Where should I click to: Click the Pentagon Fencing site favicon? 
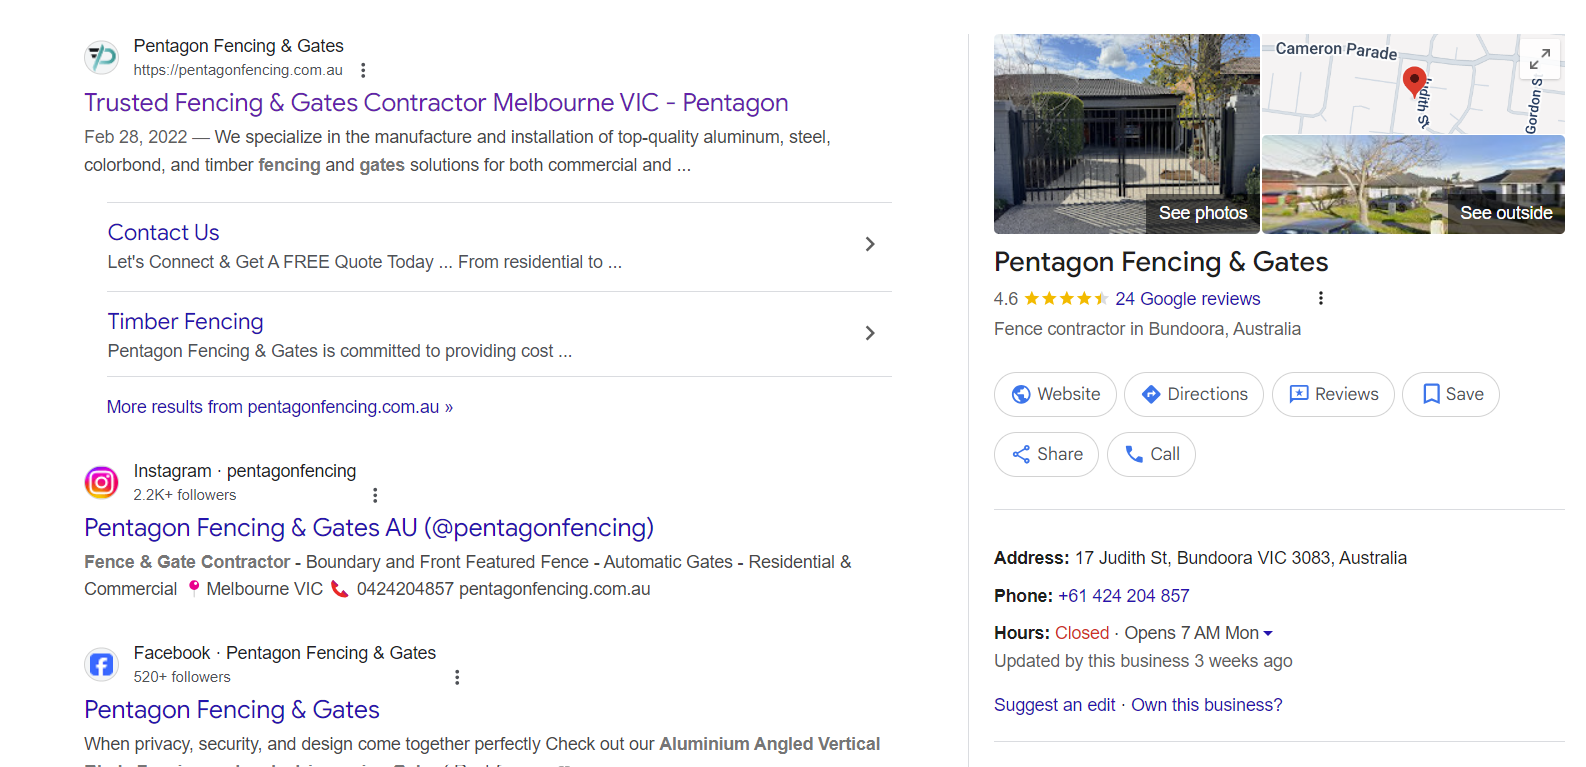101,57
